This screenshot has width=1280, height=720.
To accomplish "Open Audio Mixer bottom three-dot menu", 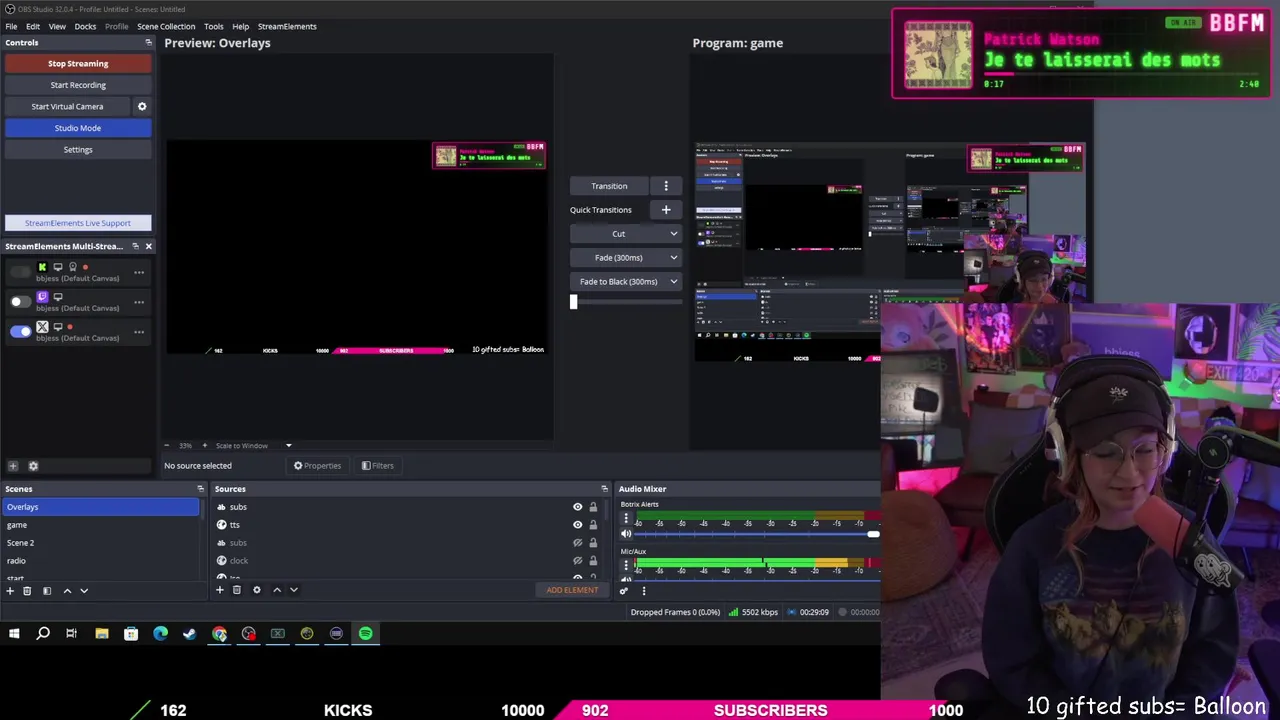I will 643,591.
